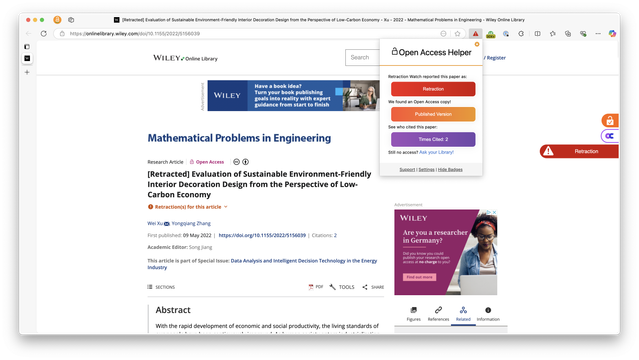The width and height of the screenshot is (639, 360).
Task: Reload the page
Action: [x=44, y=34]
